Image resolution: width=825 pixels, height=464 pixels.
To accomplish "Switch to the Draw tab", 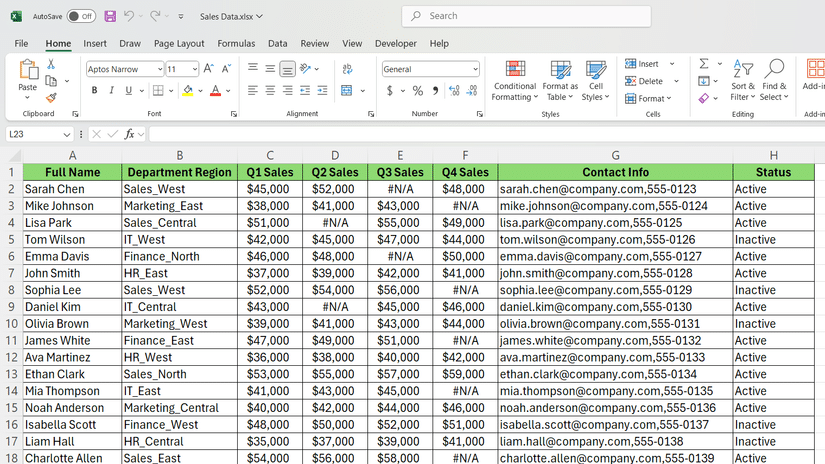I will click(130, 44).
